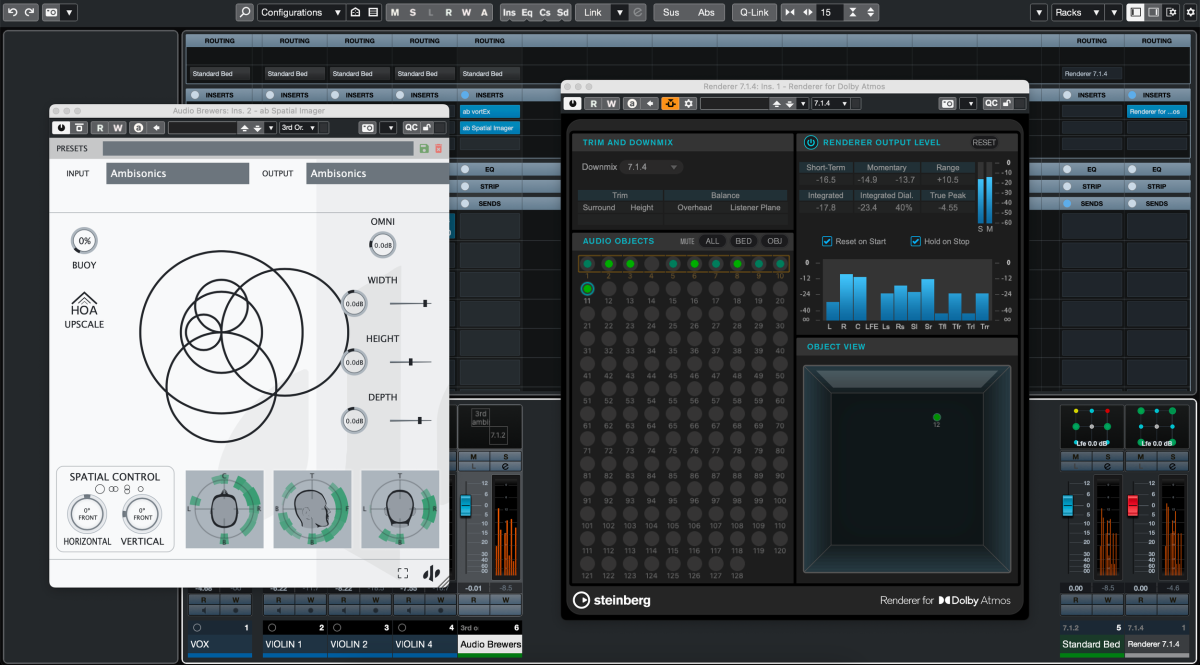
Task: Toggle global Read automation (R) in toolbar
Action: click(x=449, y=13)
